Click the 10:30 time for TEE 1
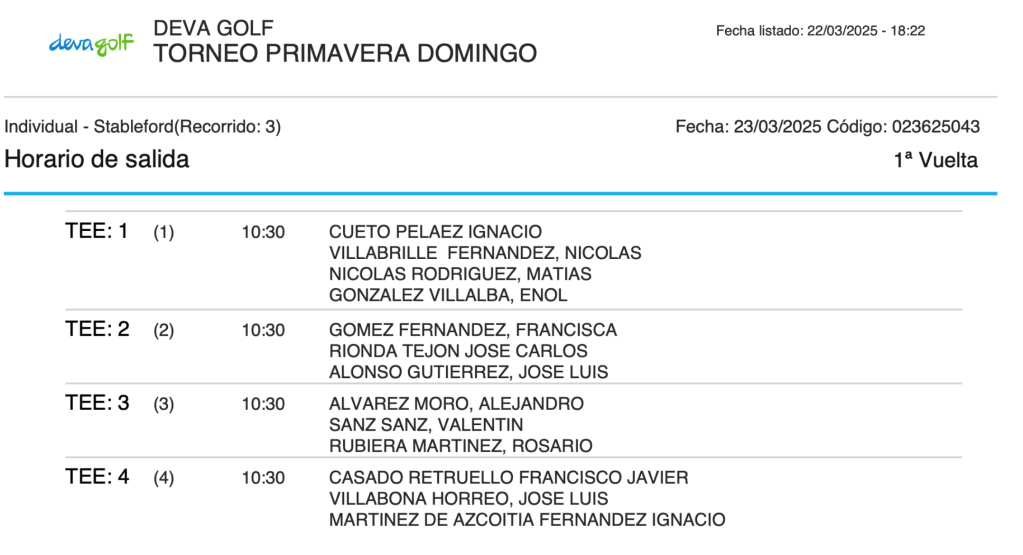Screen dimensions: 1023x555 [x=263, y=232]
